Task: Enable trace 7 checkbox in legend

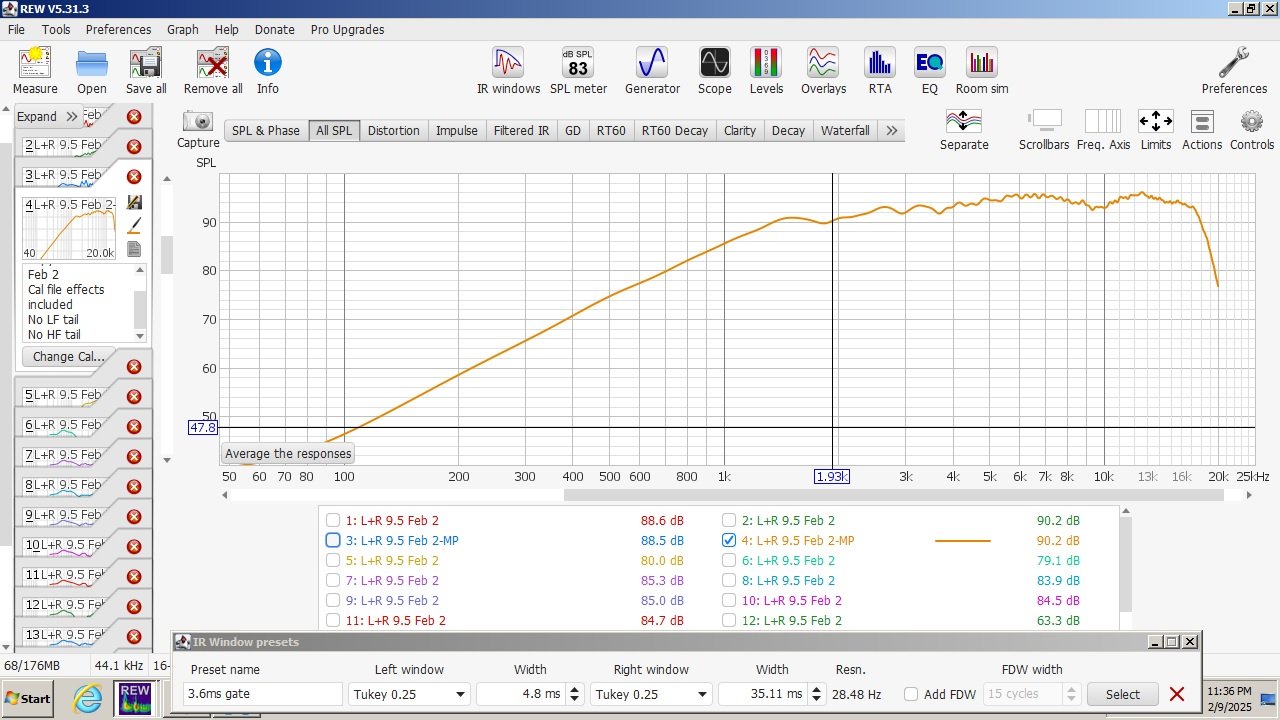Action: [x=333, y=580]
